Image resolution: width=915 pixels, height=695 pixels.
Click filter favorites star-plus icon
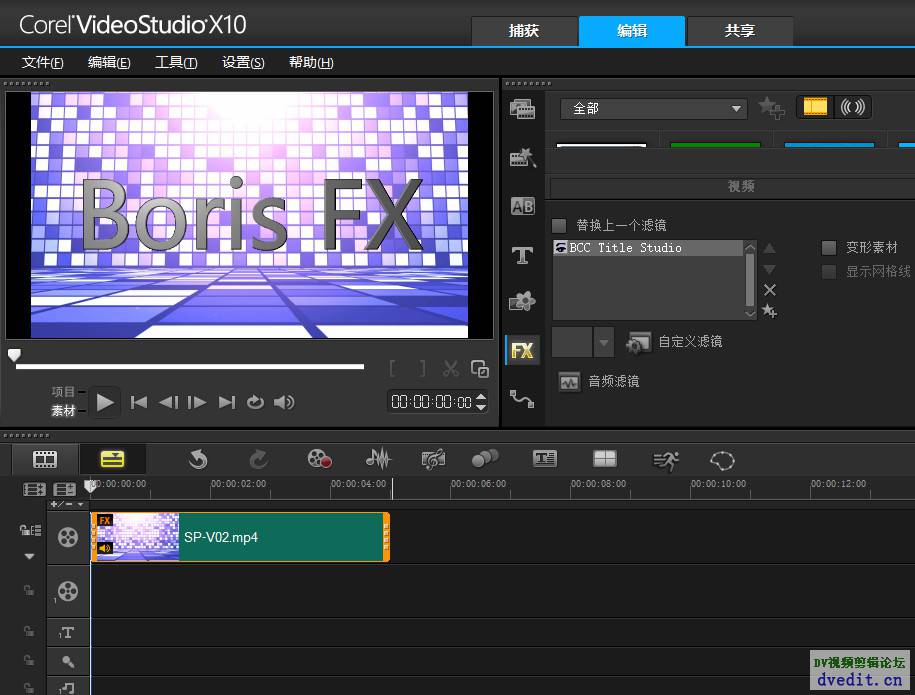(770, 311)
